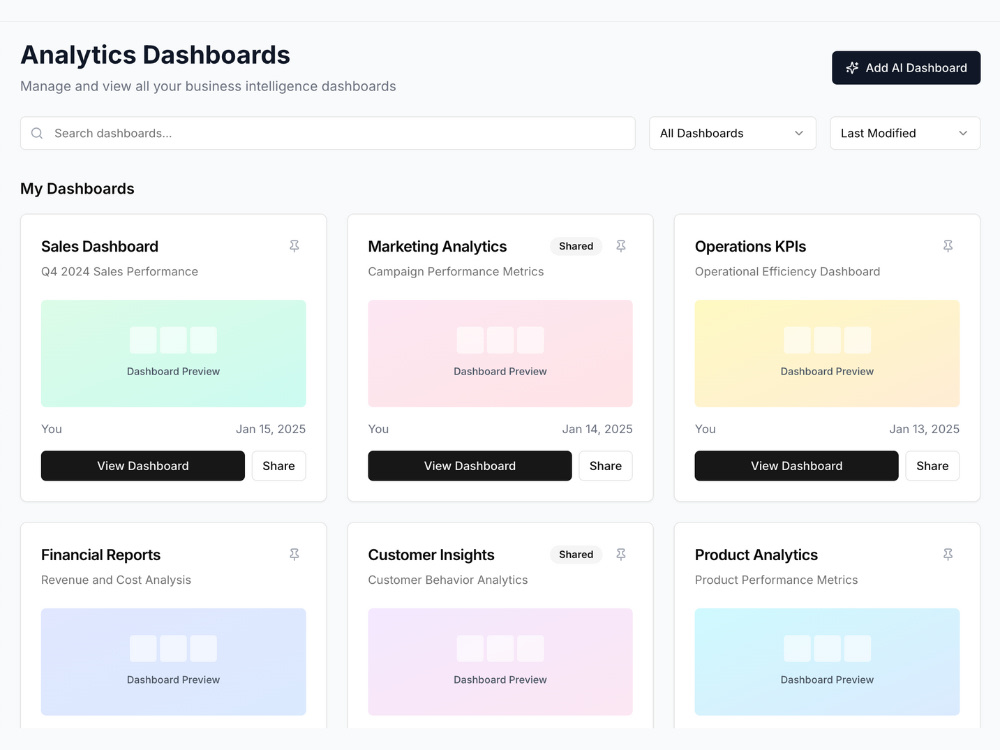Click the My Dashboards section heading
This screenshot has width=1000, height=750.
[x=77, y=189]
